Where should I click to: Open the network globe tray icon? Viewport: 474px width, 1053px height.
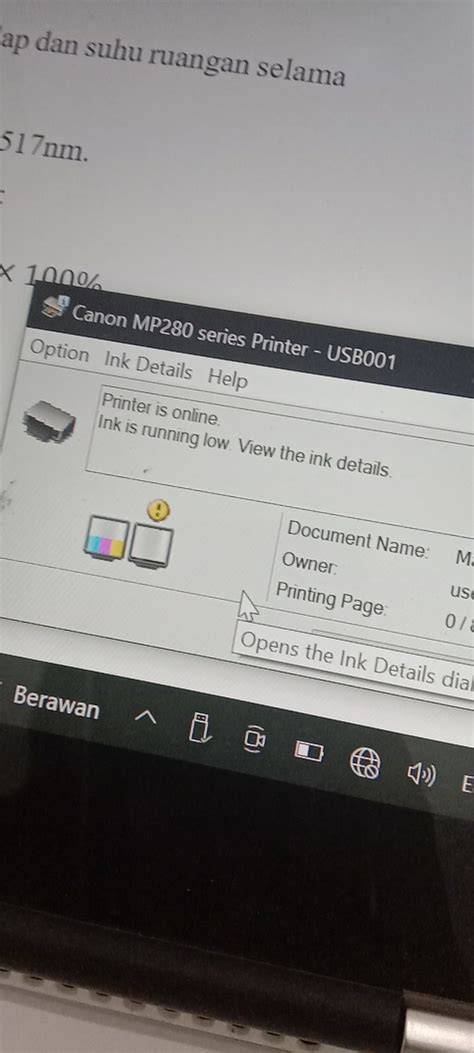pos(365,763)
